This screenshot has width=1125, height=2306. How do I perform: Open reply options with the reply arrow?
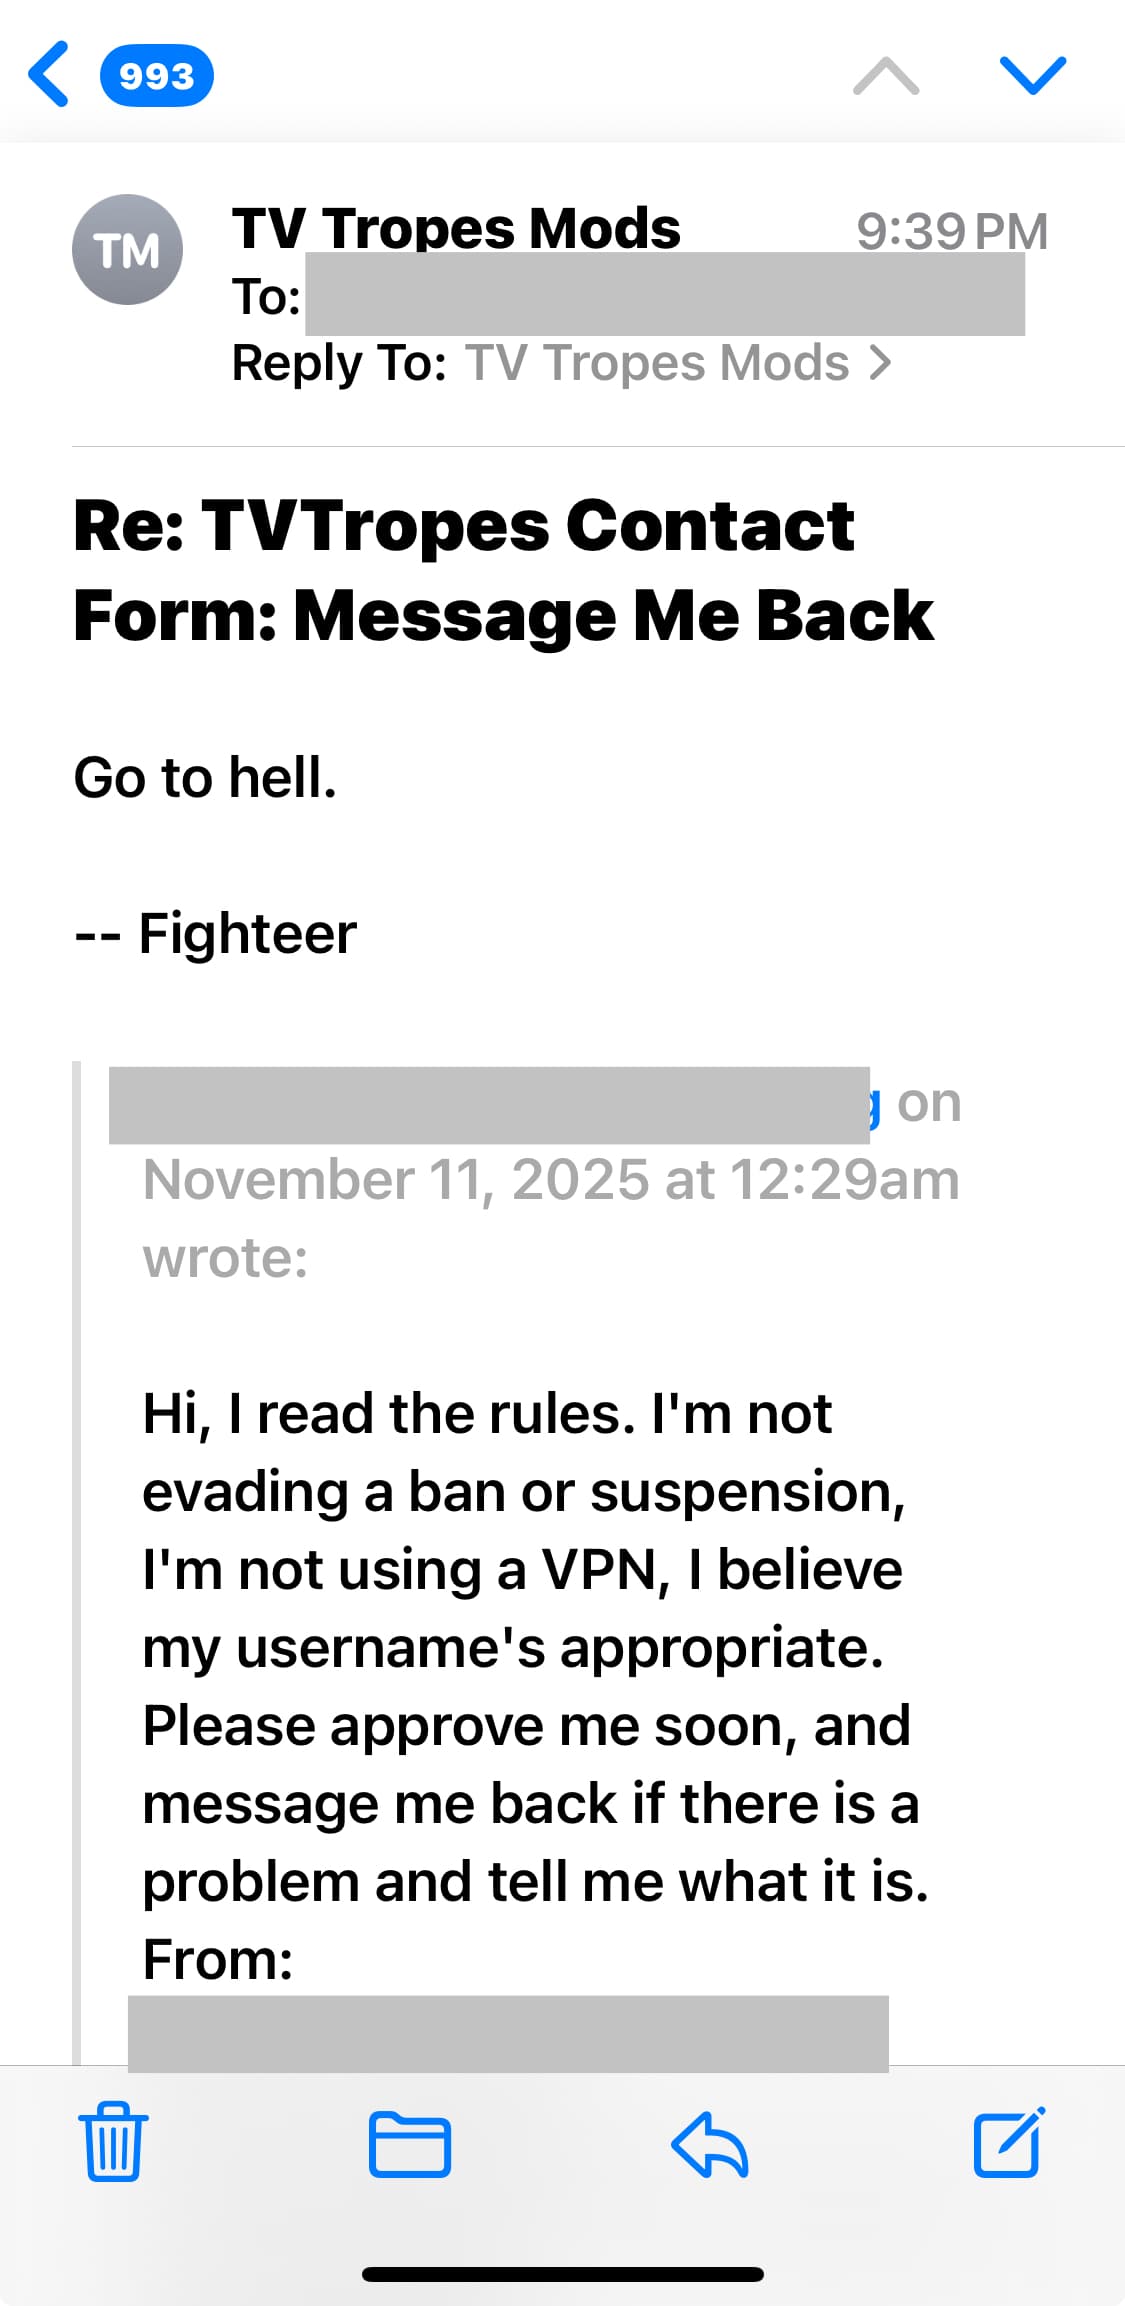pos(710,2143)
